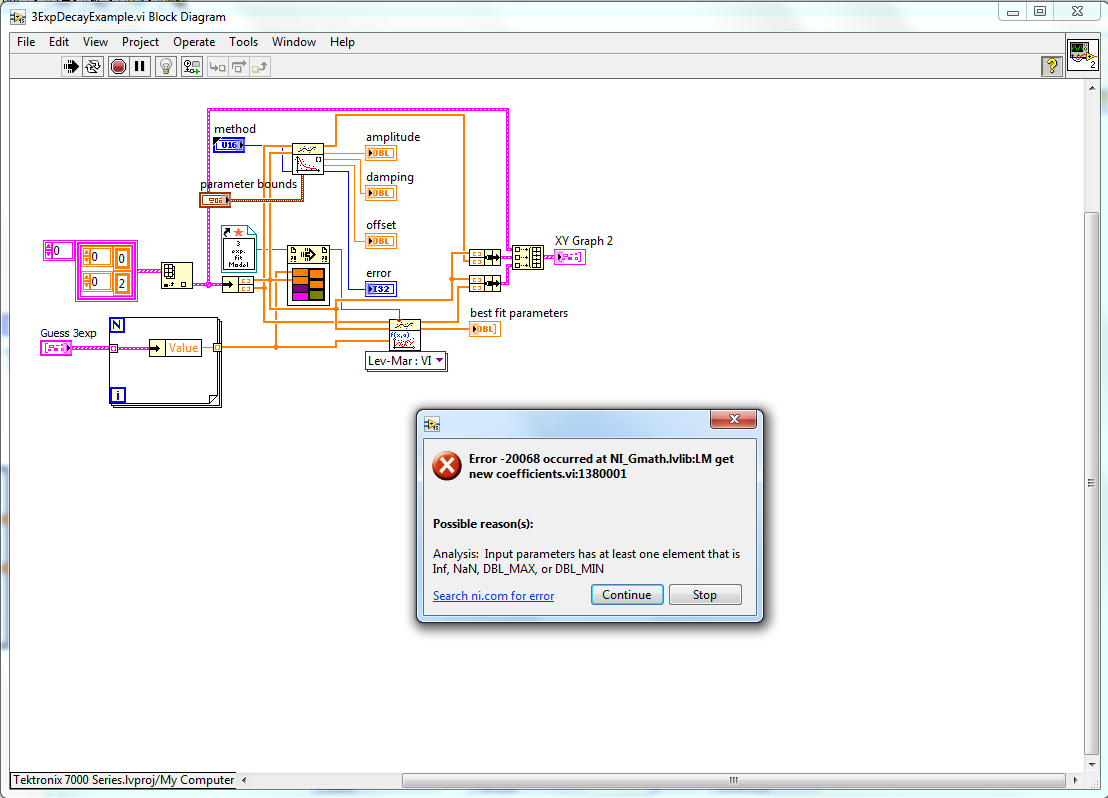
Task: Click the Step Into toolbar button
Action: point(218,66)
